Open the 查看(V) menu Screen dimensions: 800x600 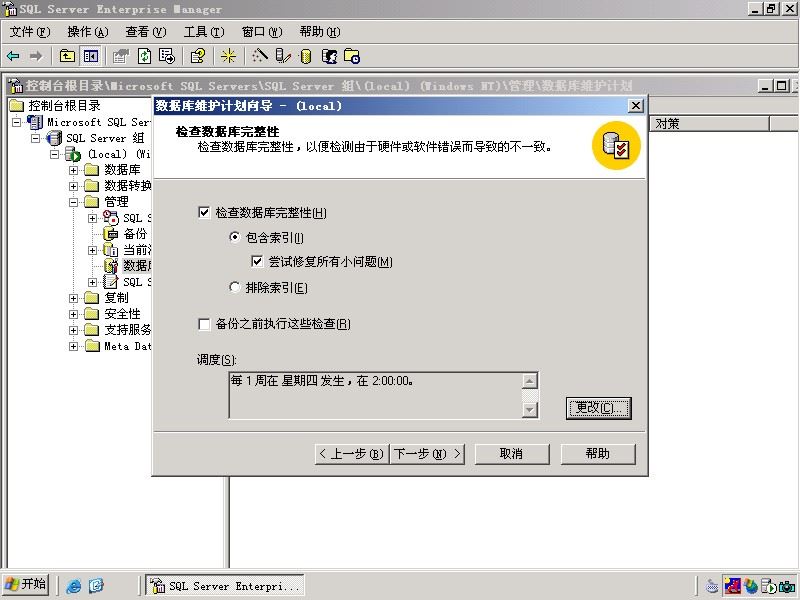coord(146,32)
